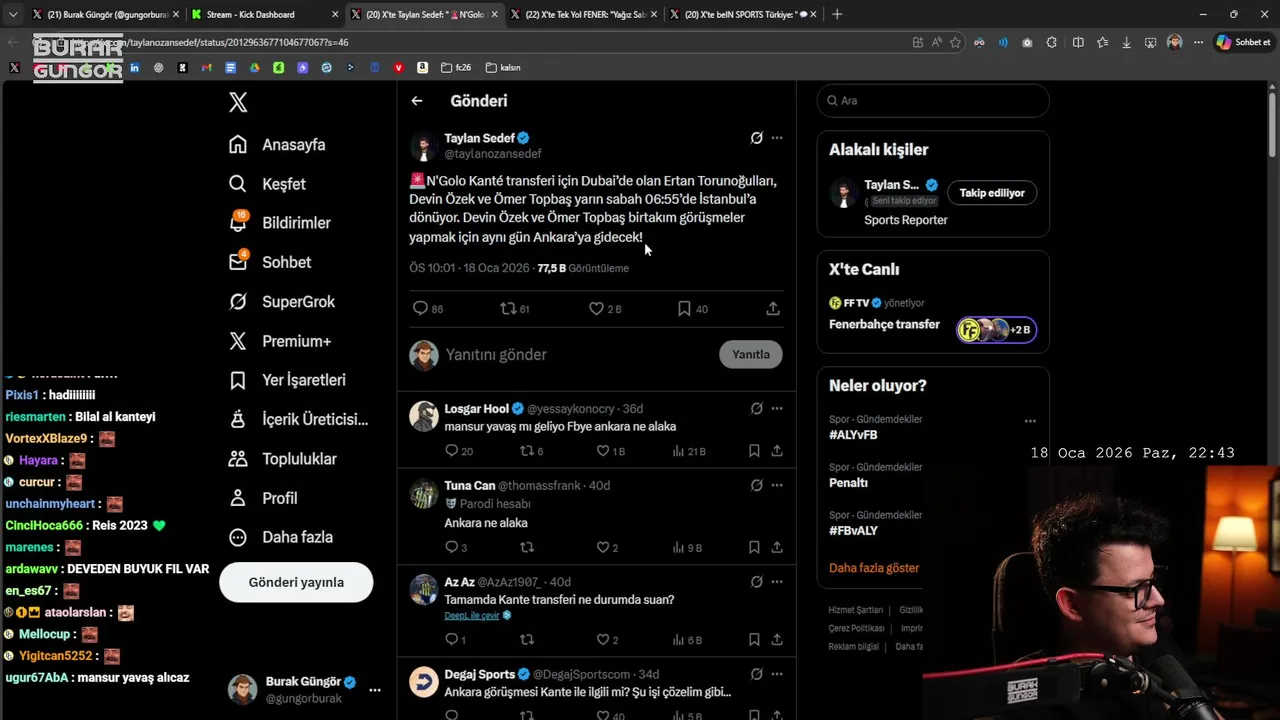The width and height of the screenshot is (1280, 720).
Task: Click Gönderi yayınla button
Action: coord(296,582)
